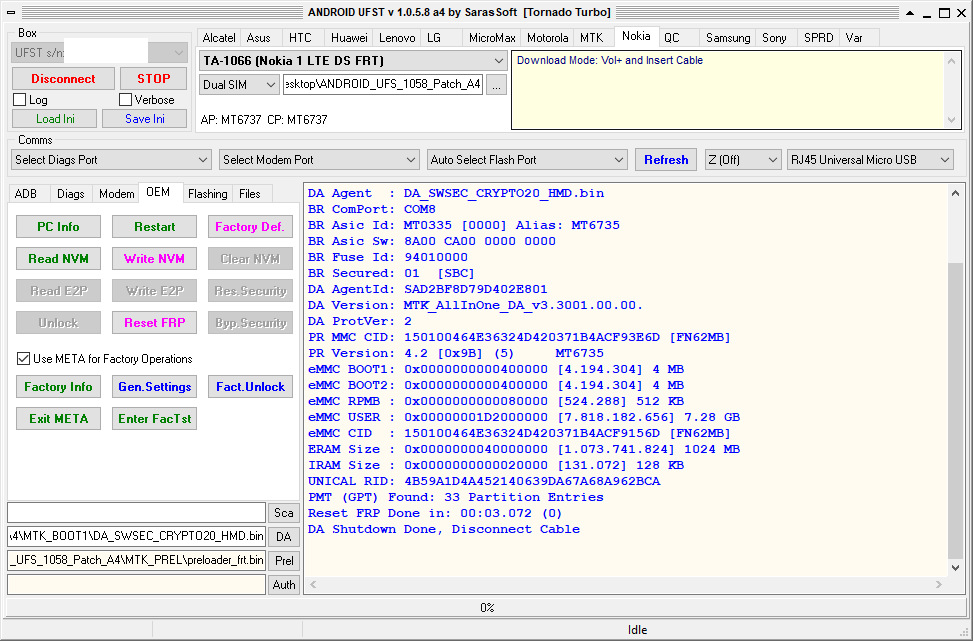Click the firmware path input field

point(383,85)
